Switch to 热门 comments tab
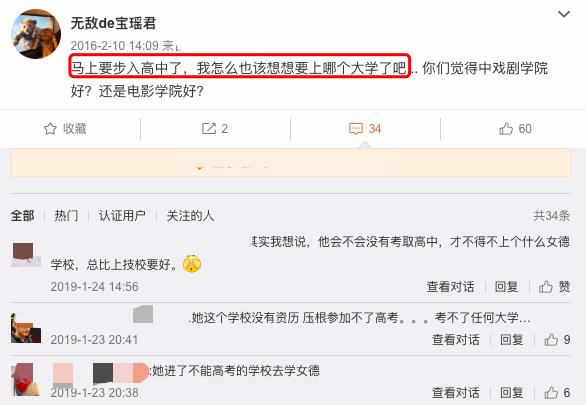The width and height of the screenshot is (586, 405). click(66, 216)
